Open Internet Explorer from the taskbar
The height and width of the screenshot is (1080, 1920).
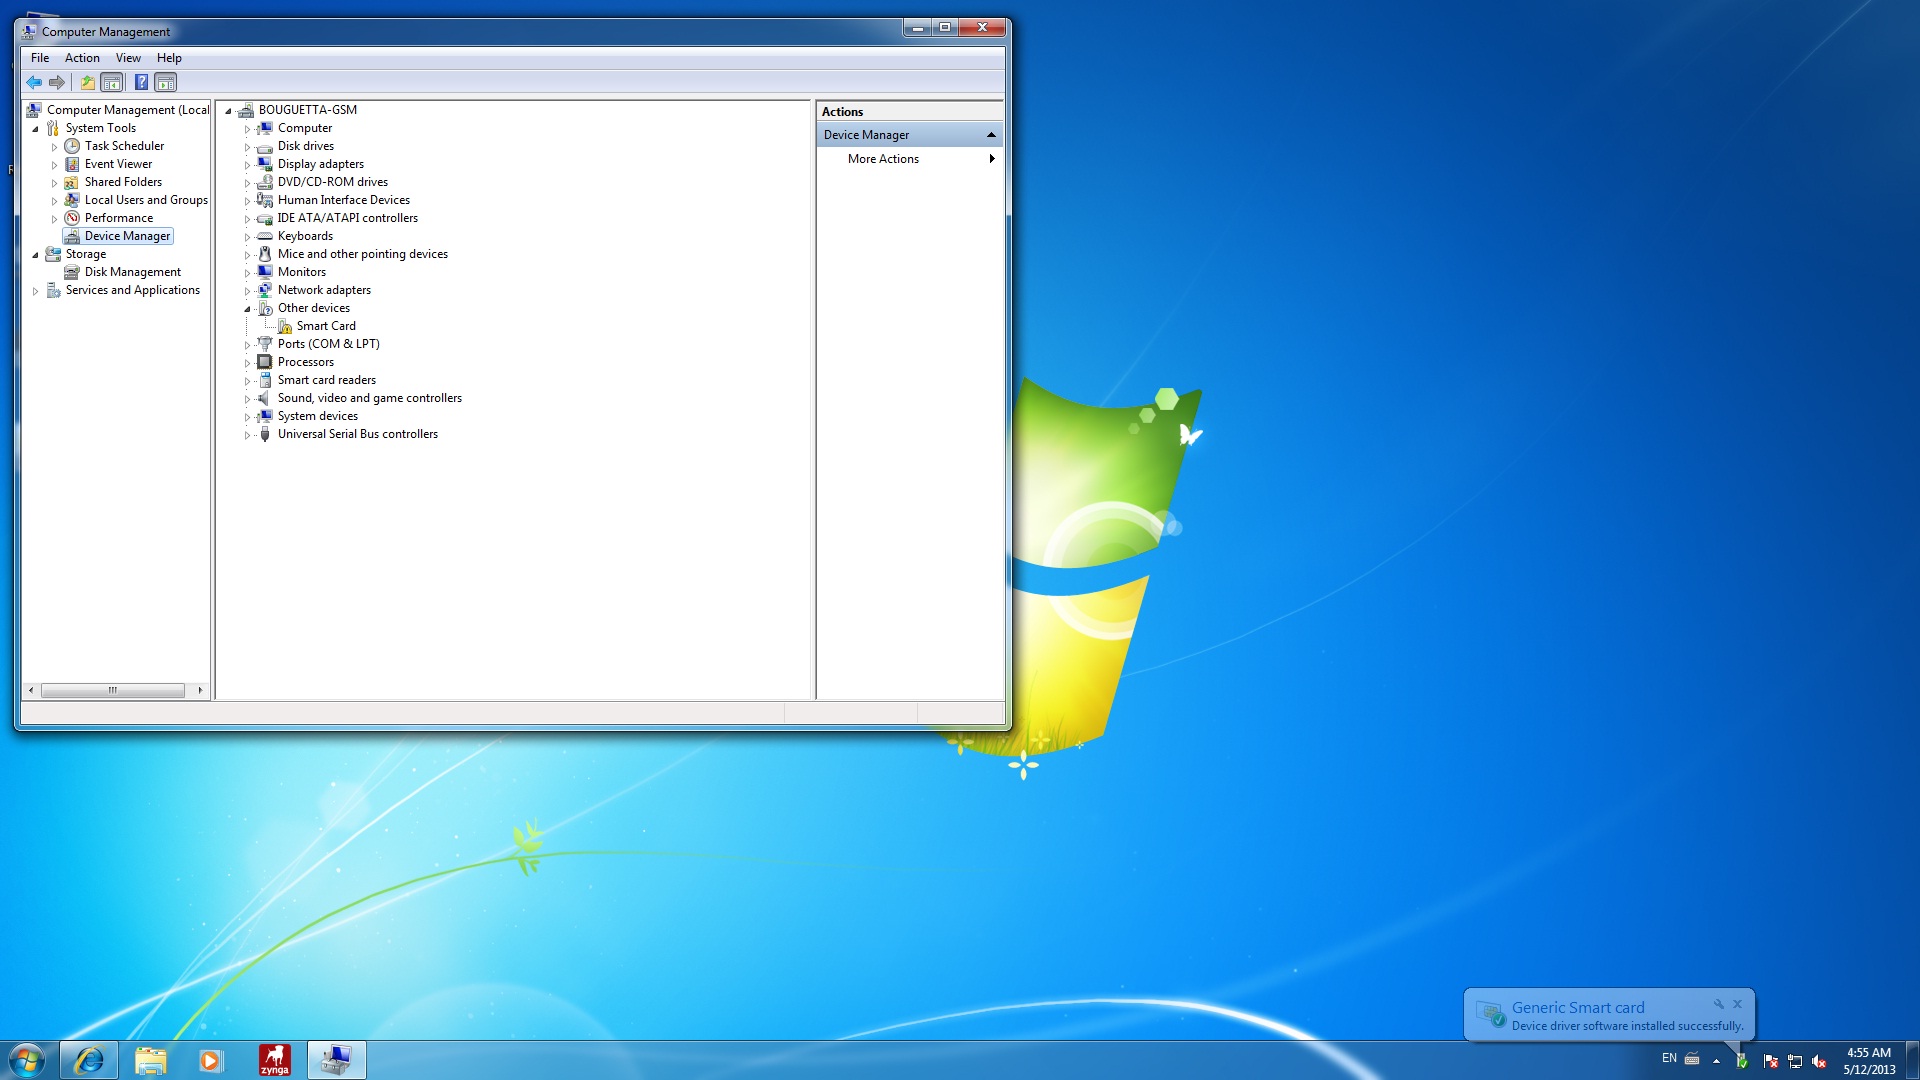click(89, 1060)
